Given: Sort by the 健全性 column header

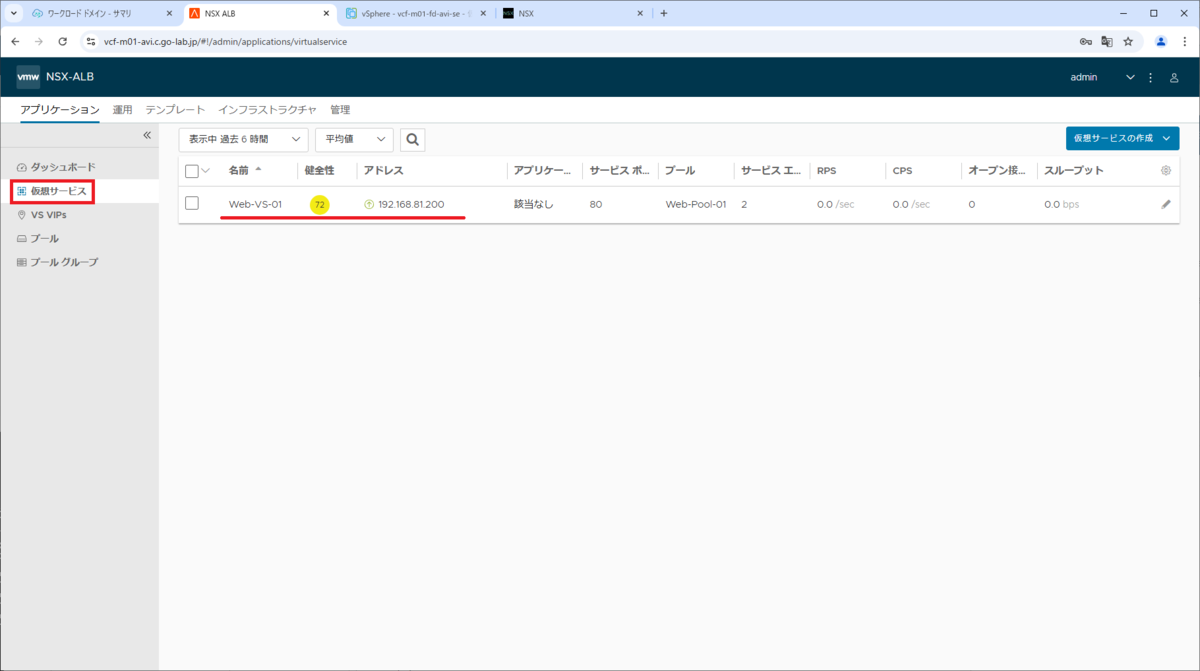Looking at the screenshot, I should point(319,171).
